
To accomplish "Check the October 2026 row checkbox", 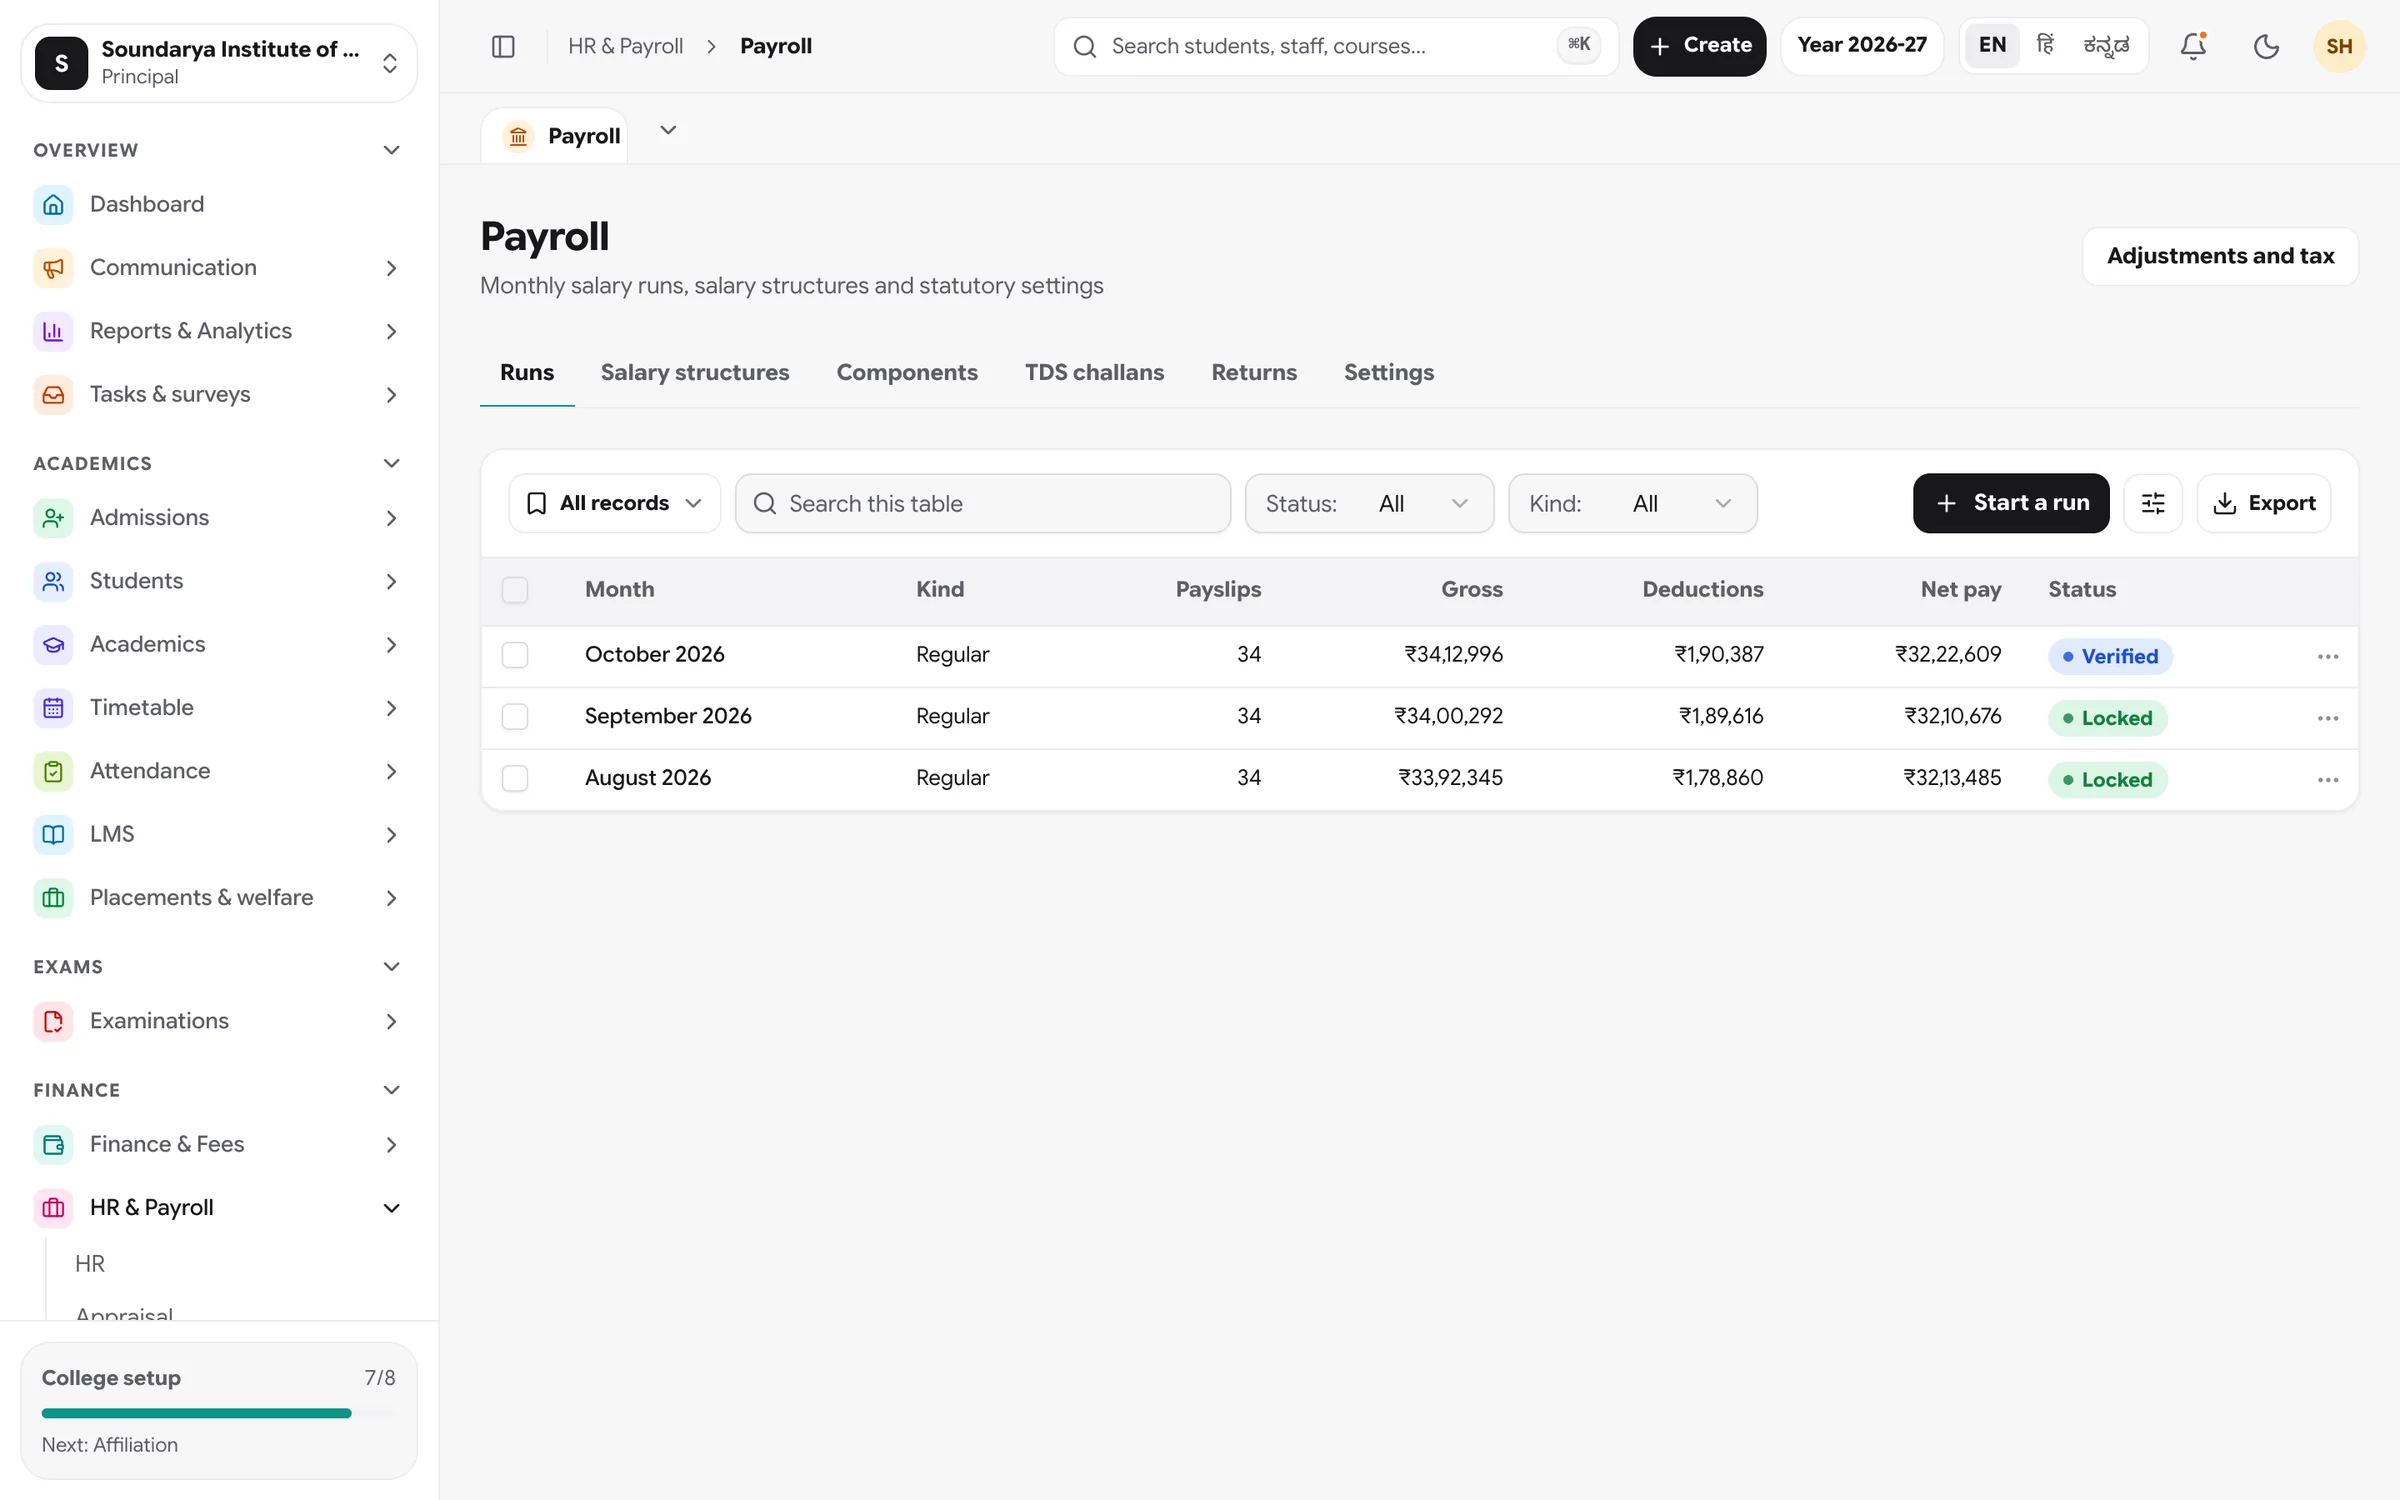I will click(x=515, y=655).
